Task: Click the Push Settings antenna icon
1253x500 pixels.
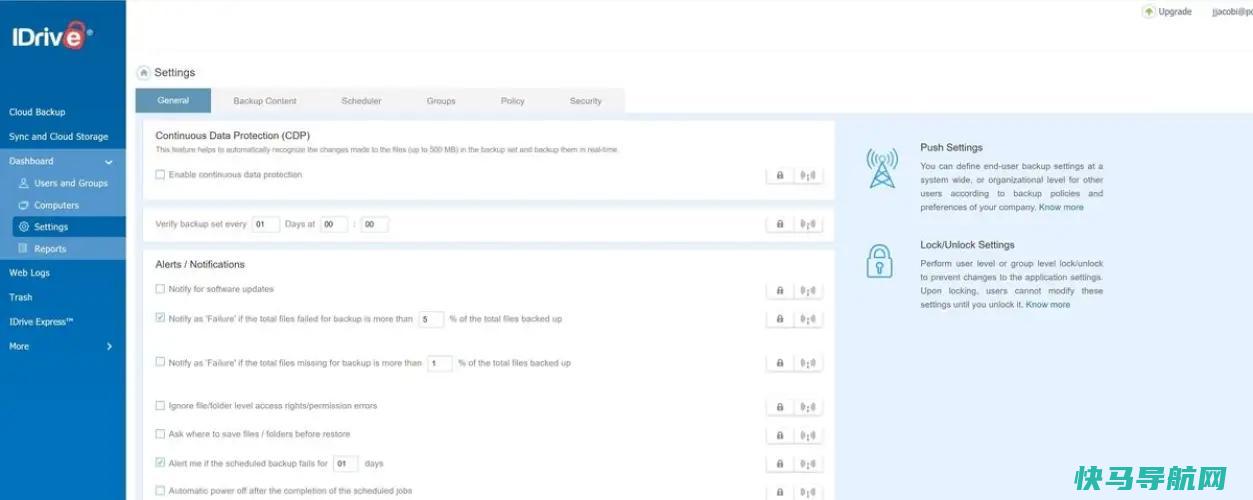Action: 882,168
